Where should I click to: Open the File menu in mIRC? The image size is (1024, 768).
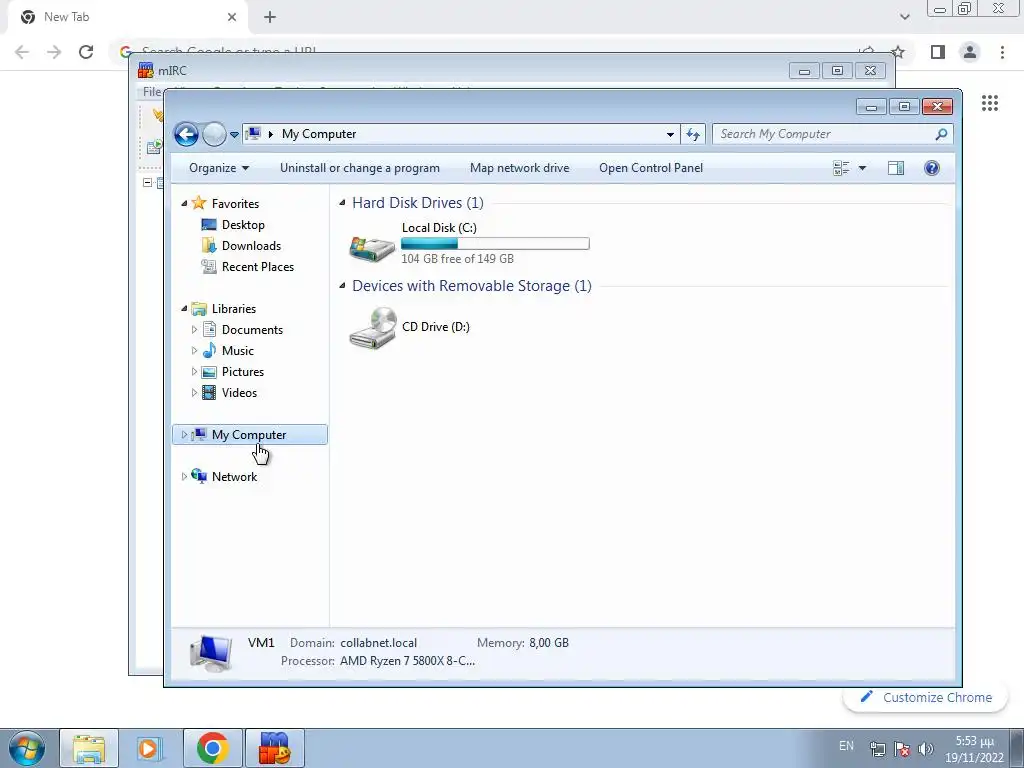(x=152, y=92)
